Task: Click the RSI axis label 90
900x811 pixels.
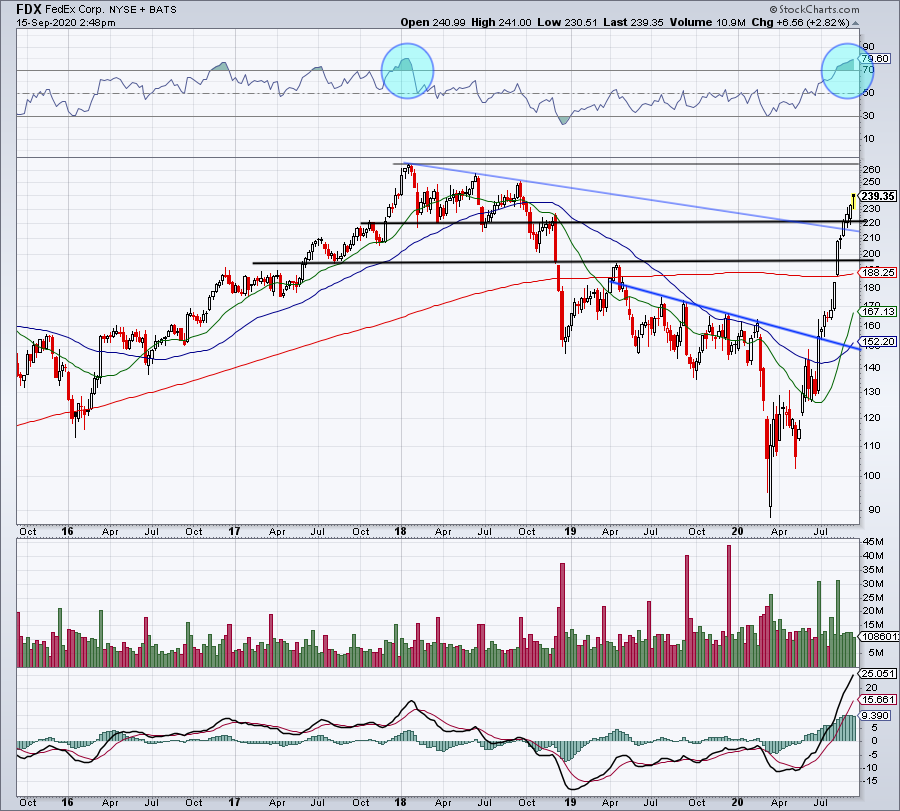Action: 868,46
